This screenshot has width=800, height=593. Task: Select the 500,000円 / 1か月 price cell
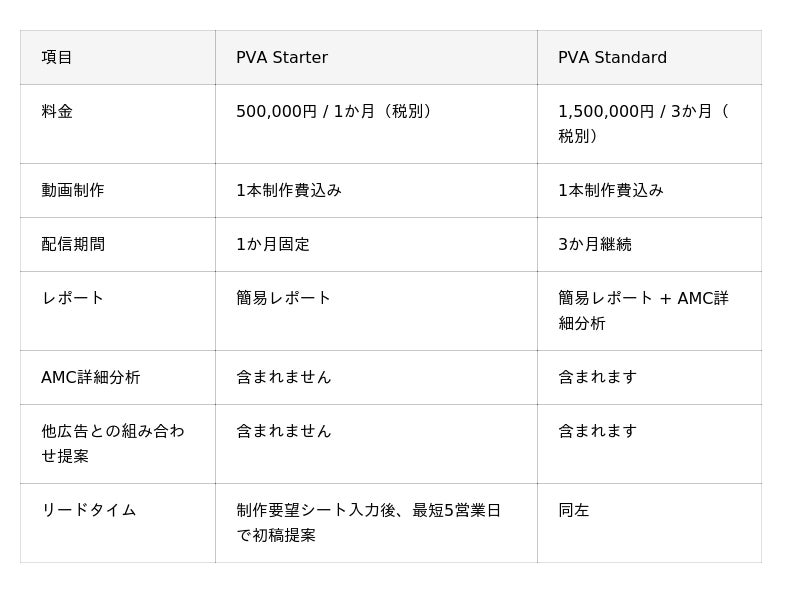point(376,124)
